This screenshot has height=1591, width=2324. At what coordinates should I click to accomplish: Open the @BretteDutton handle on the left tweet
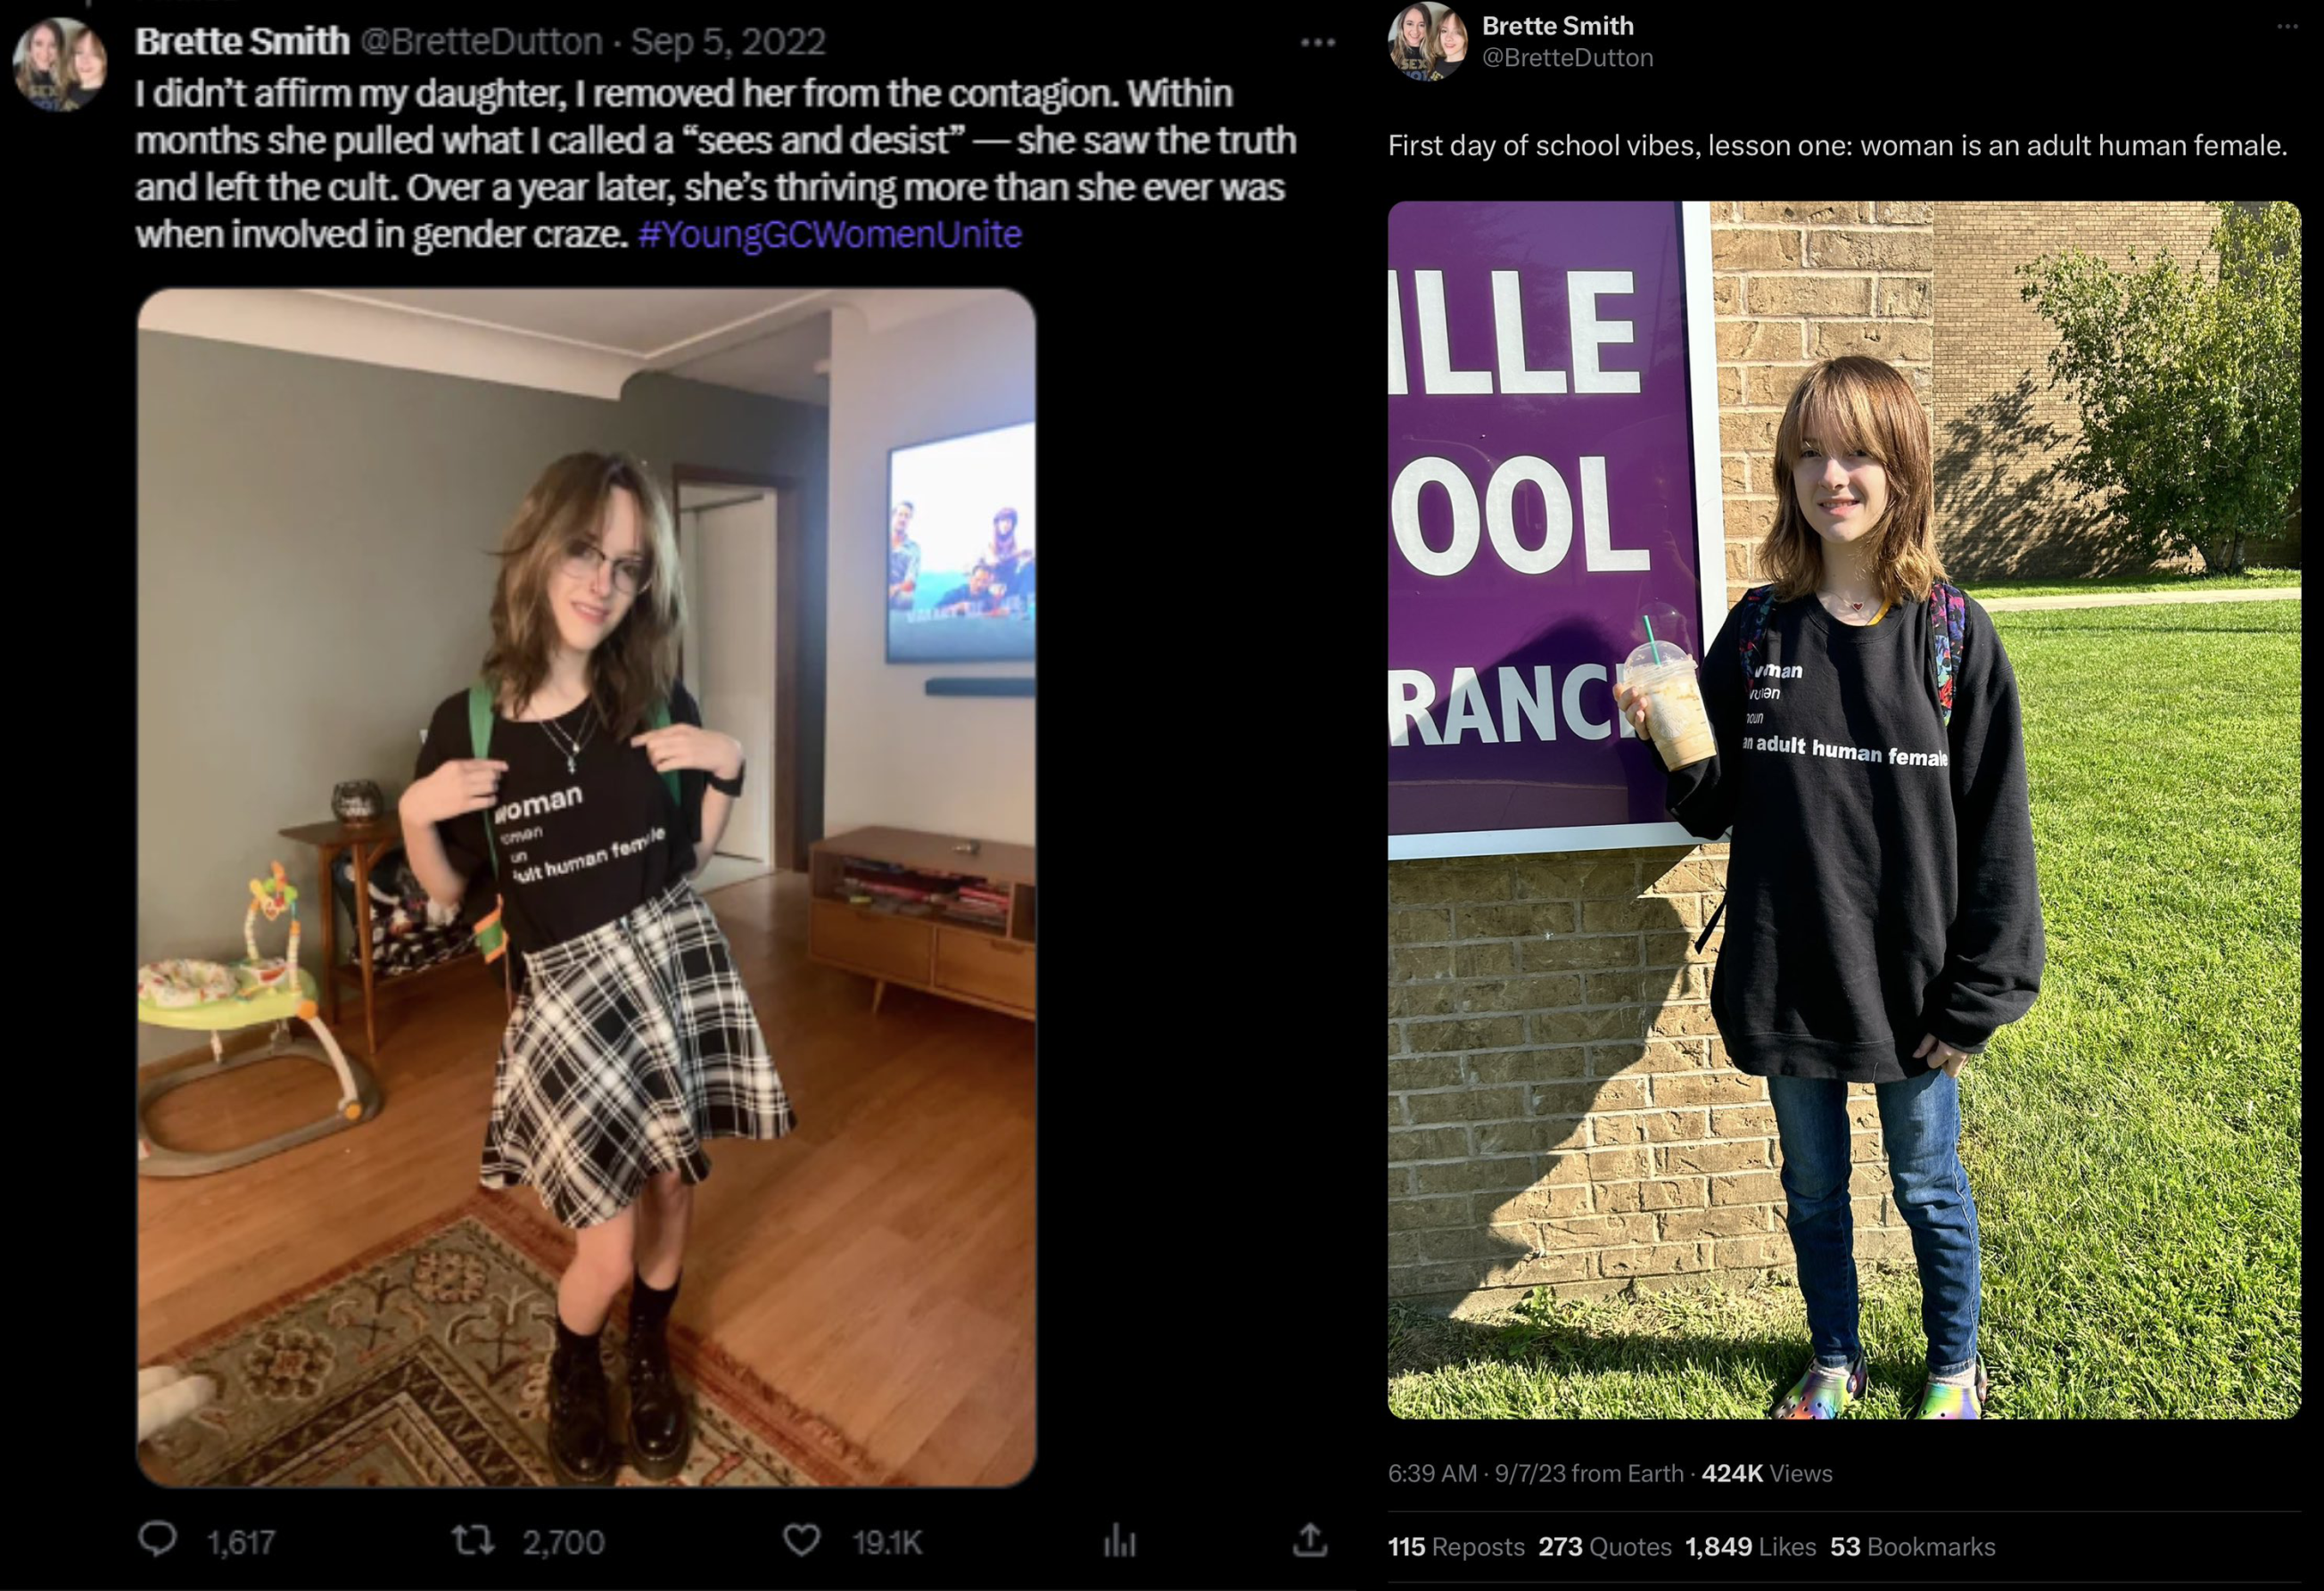[480, 41]
